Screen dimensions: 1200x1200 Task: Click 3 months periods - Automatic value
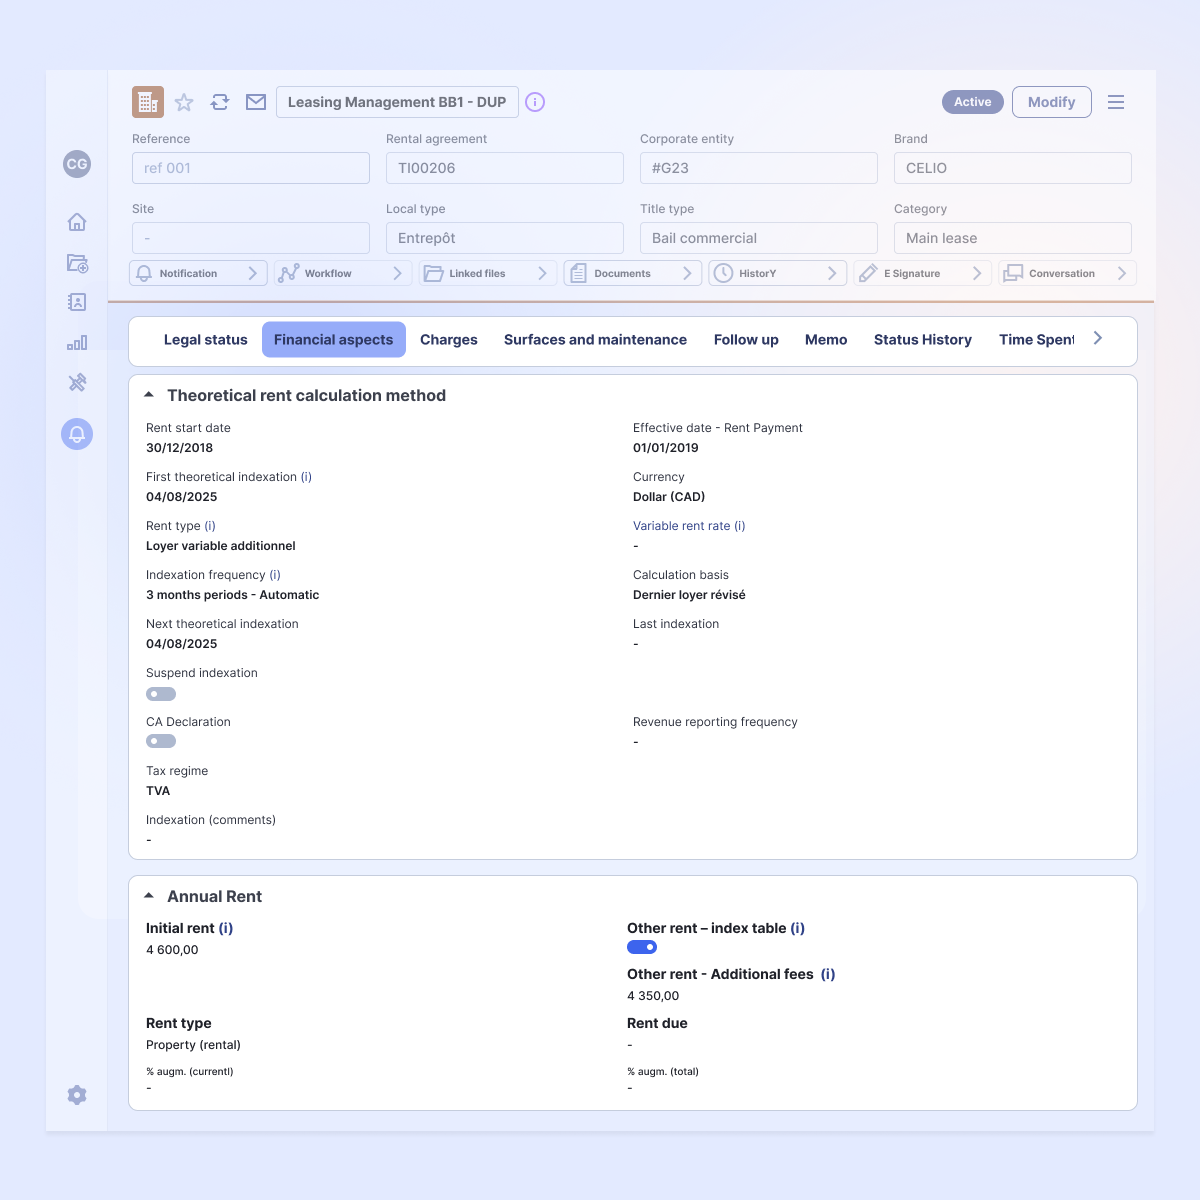pyautogui.click(x=233, y=595)
